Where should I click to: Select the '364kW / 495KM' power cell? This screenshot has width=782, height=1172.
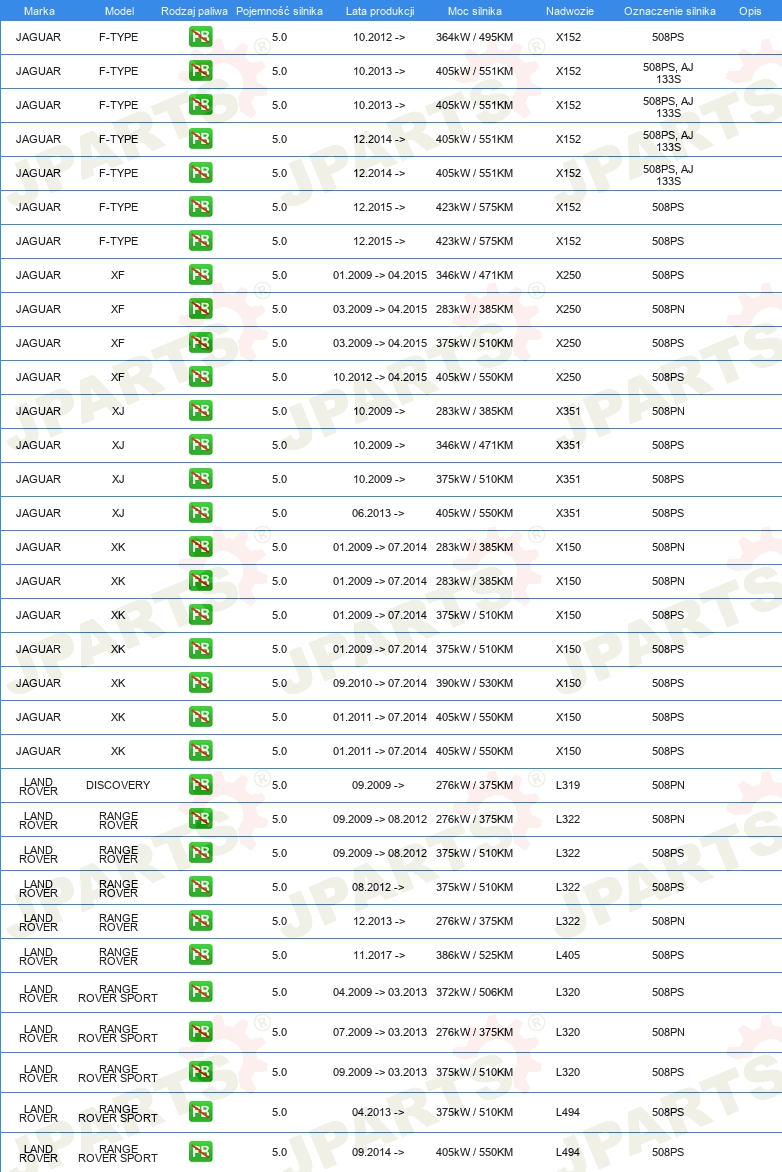pos(475,37)
